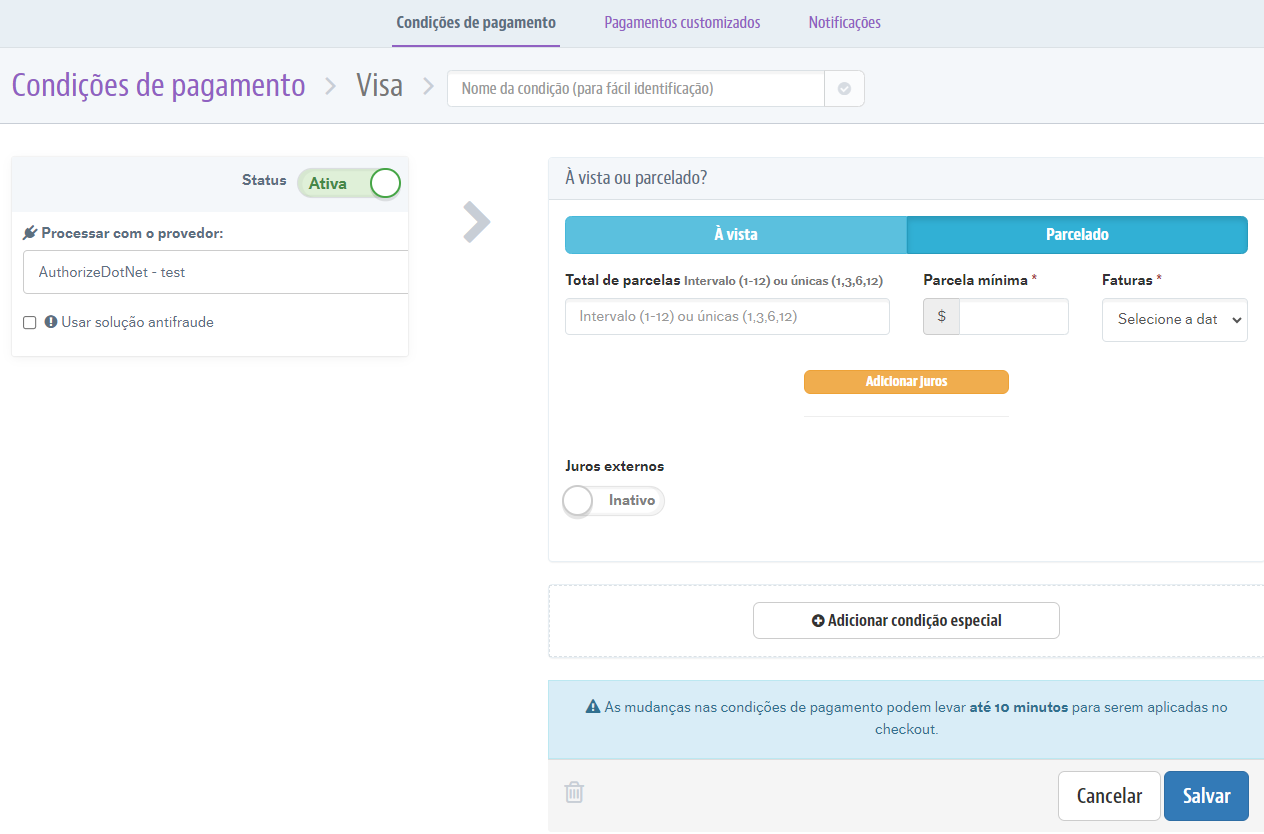Switch to the Pagamentos customizados tab
This screenshot has width=1264, height=834.
point(682,22)
